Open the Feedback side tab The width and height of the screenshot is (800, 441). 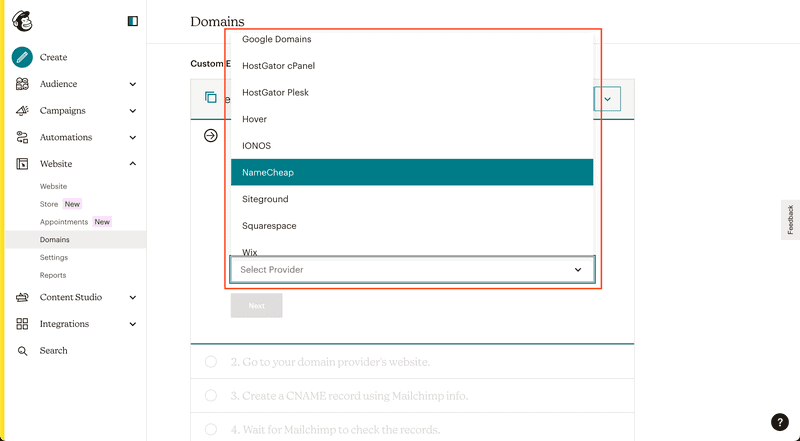tap(790, 219)
